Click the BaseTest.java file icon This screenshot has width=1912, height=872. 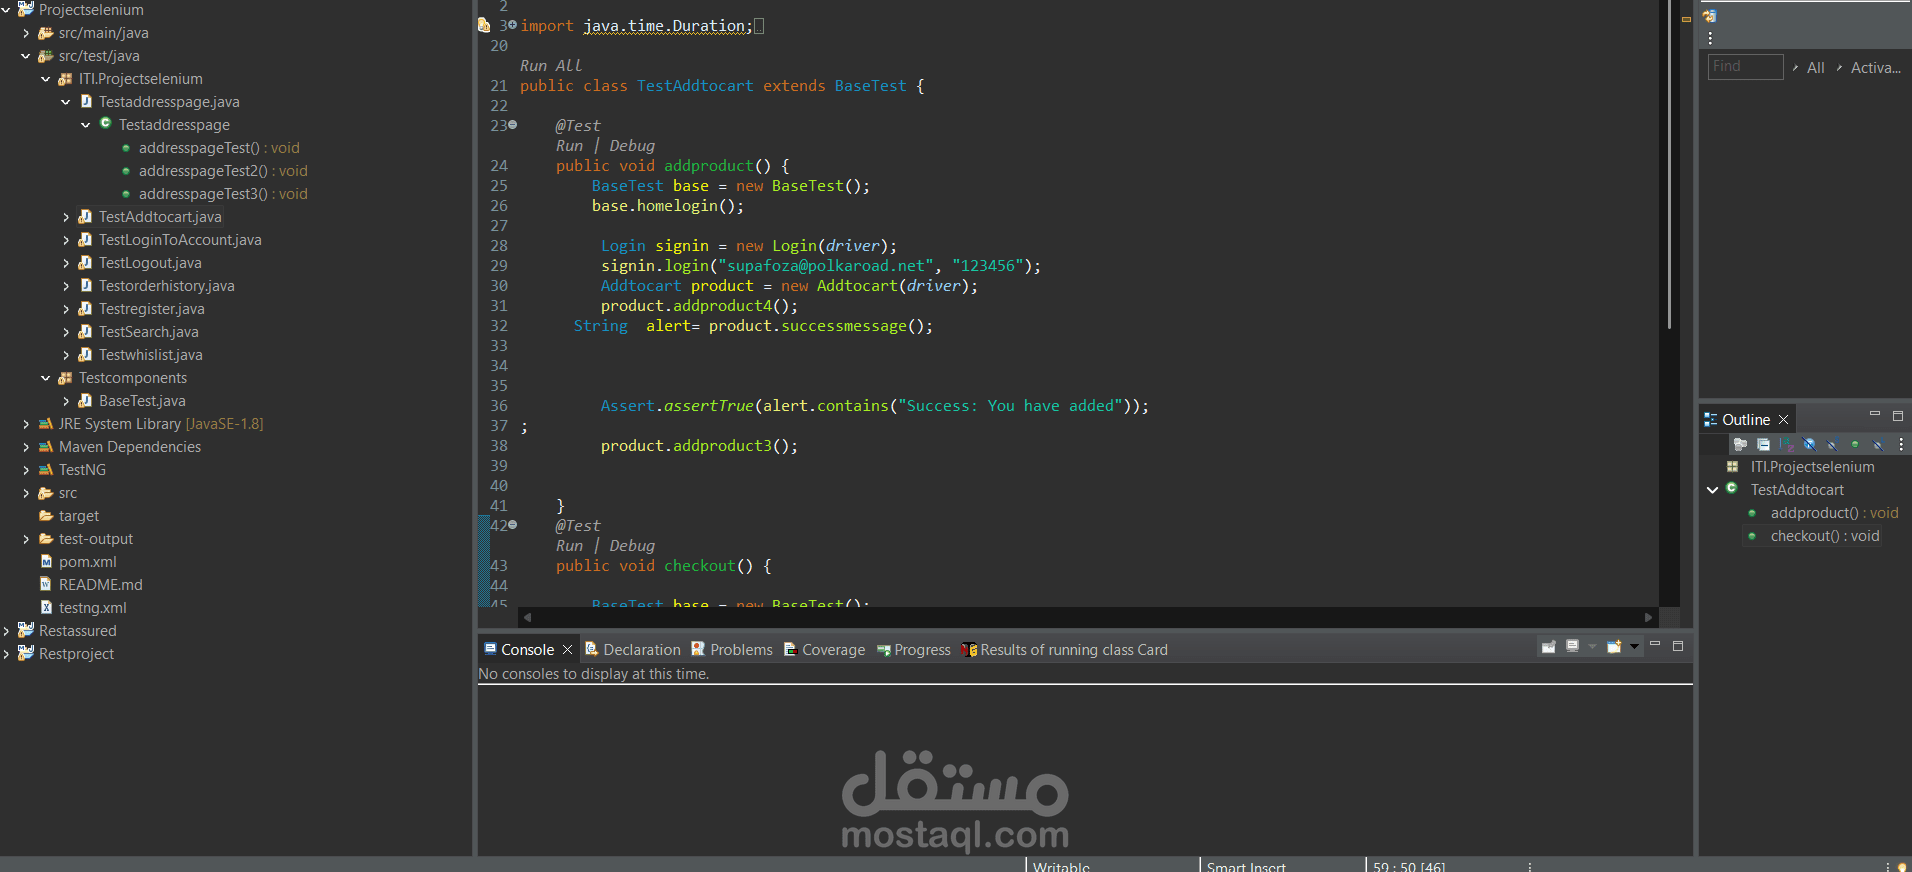[85, 401]
